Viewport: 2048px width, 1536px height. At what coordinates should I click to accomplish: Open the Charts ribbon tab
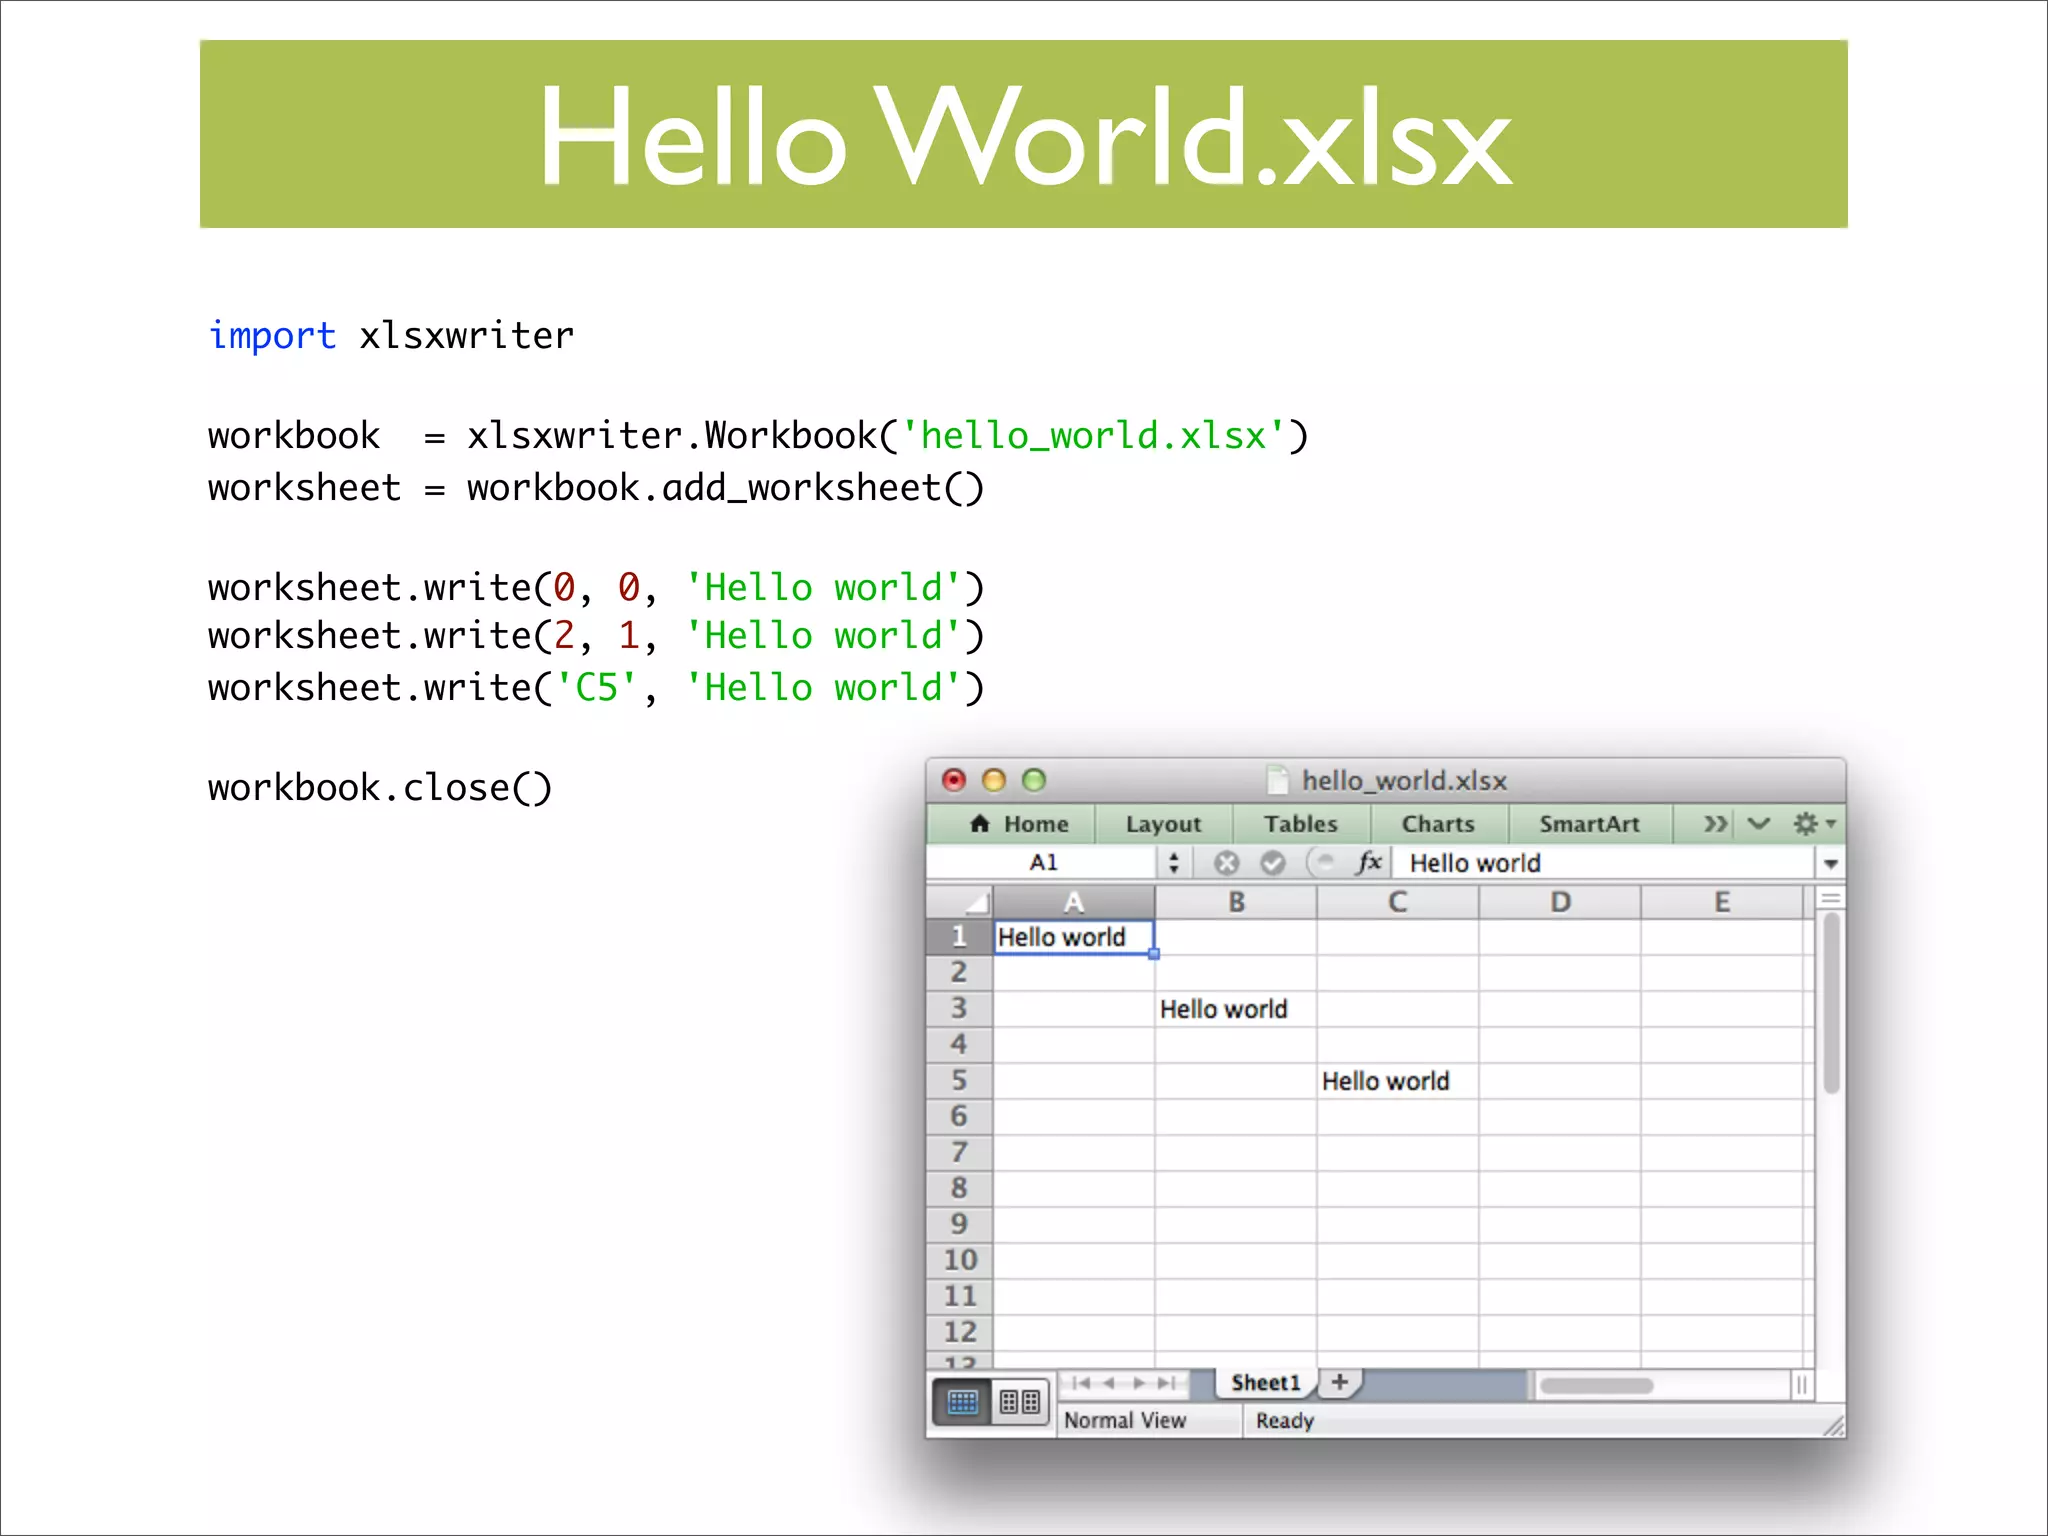pos(1438,824)
